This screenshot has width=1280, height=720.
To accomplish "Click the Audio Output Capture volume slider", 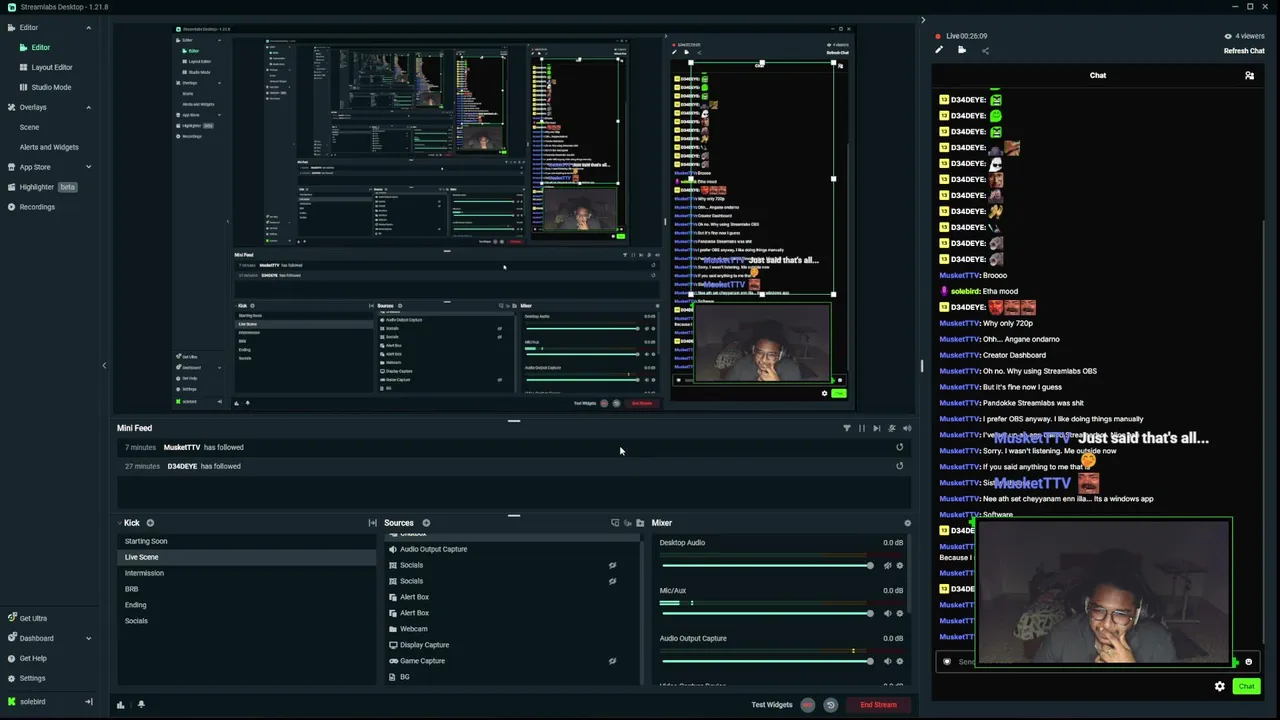I will click(767, 661).
